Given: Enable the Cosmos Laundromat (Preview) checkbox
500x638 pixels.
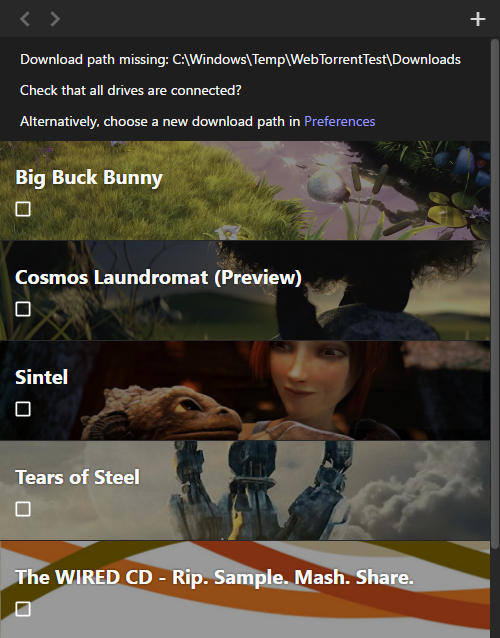Looking at the screenshot, I should point(23,309).
